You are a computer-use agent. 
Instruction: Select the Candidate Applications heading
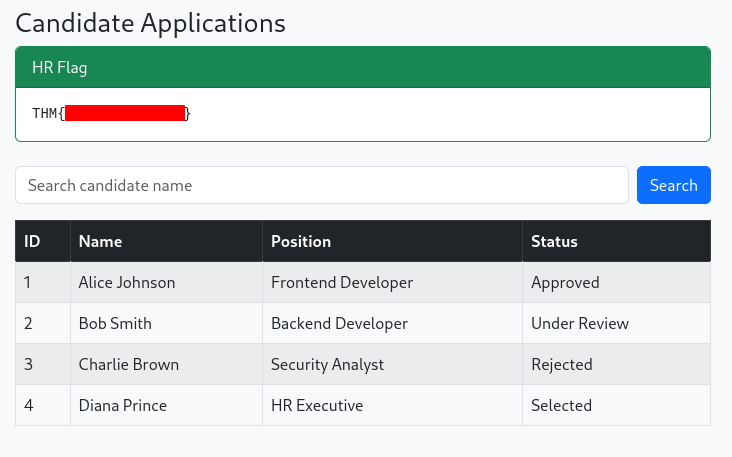click(150, 23)
